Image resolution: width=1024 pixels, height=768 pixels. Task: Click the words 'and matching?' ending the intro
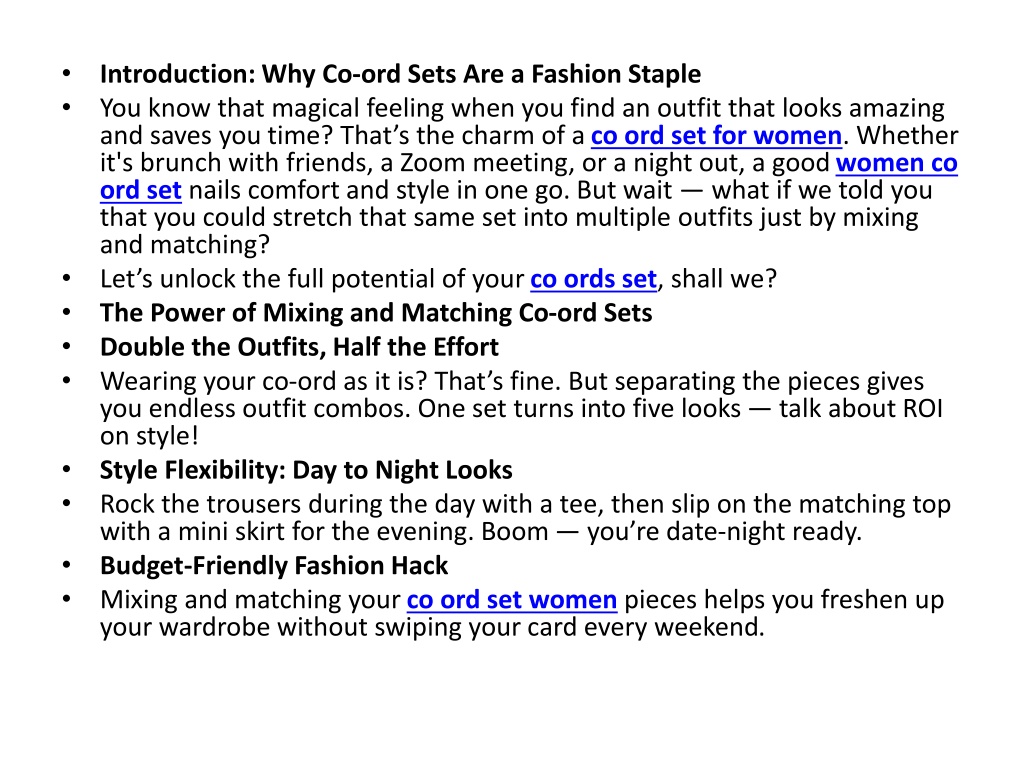[185, 245]
